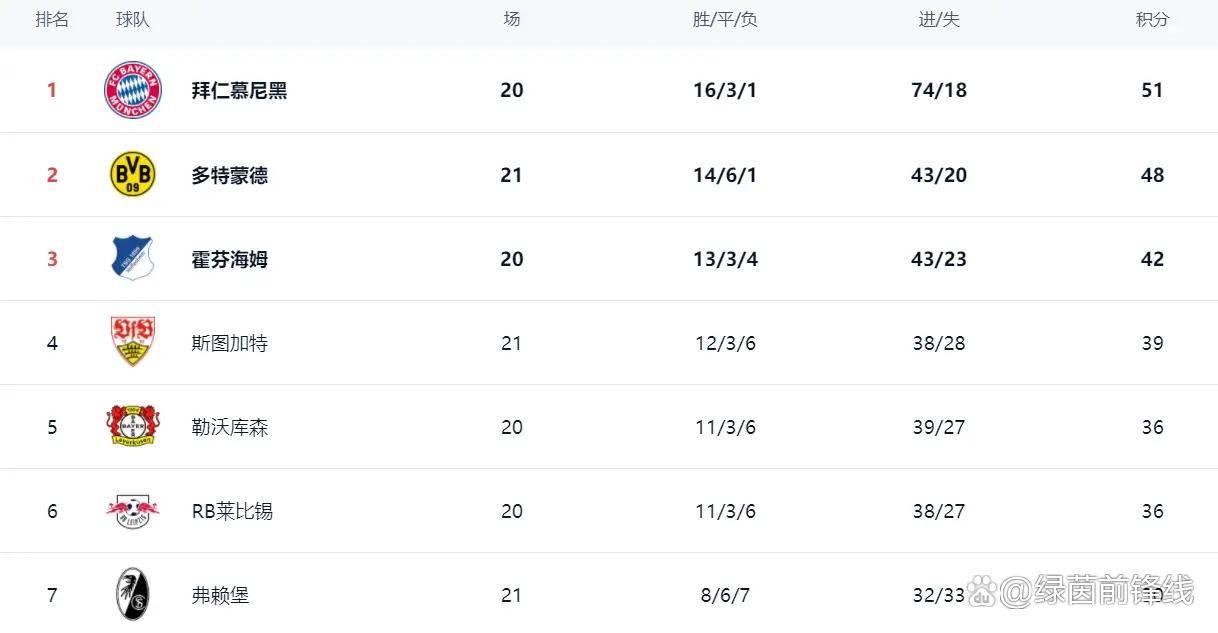Click the SC Freiburg club logo

(x=133, y=594)
